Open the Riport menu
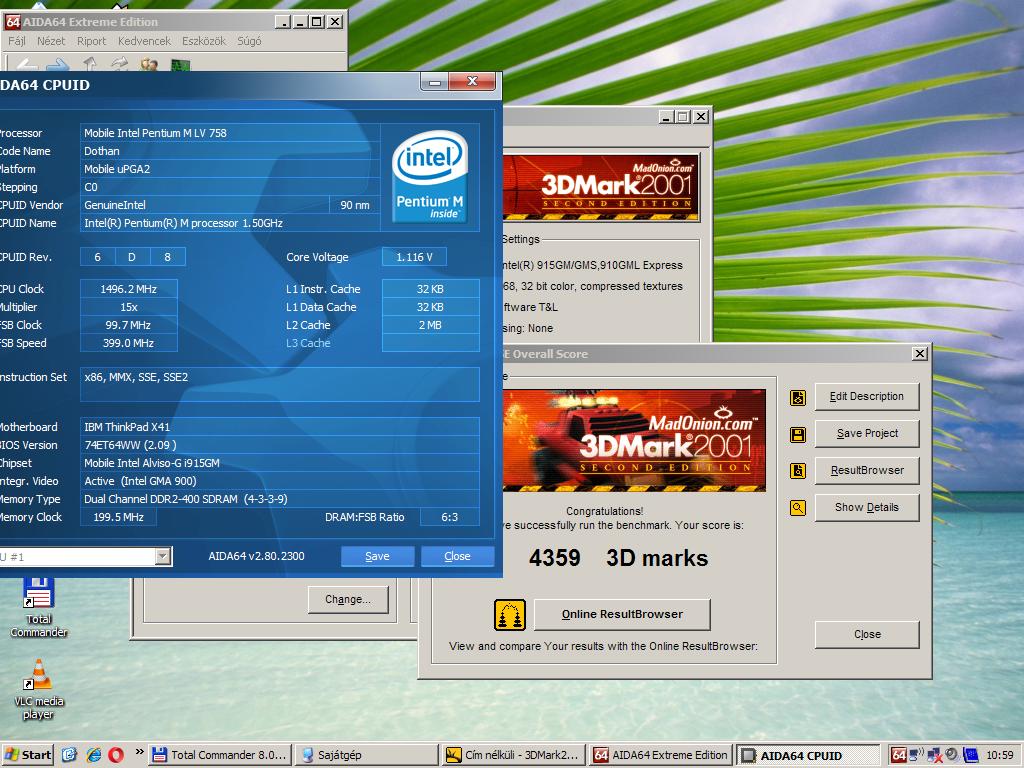Screen dimensions: 1024x768 (91, 41)
